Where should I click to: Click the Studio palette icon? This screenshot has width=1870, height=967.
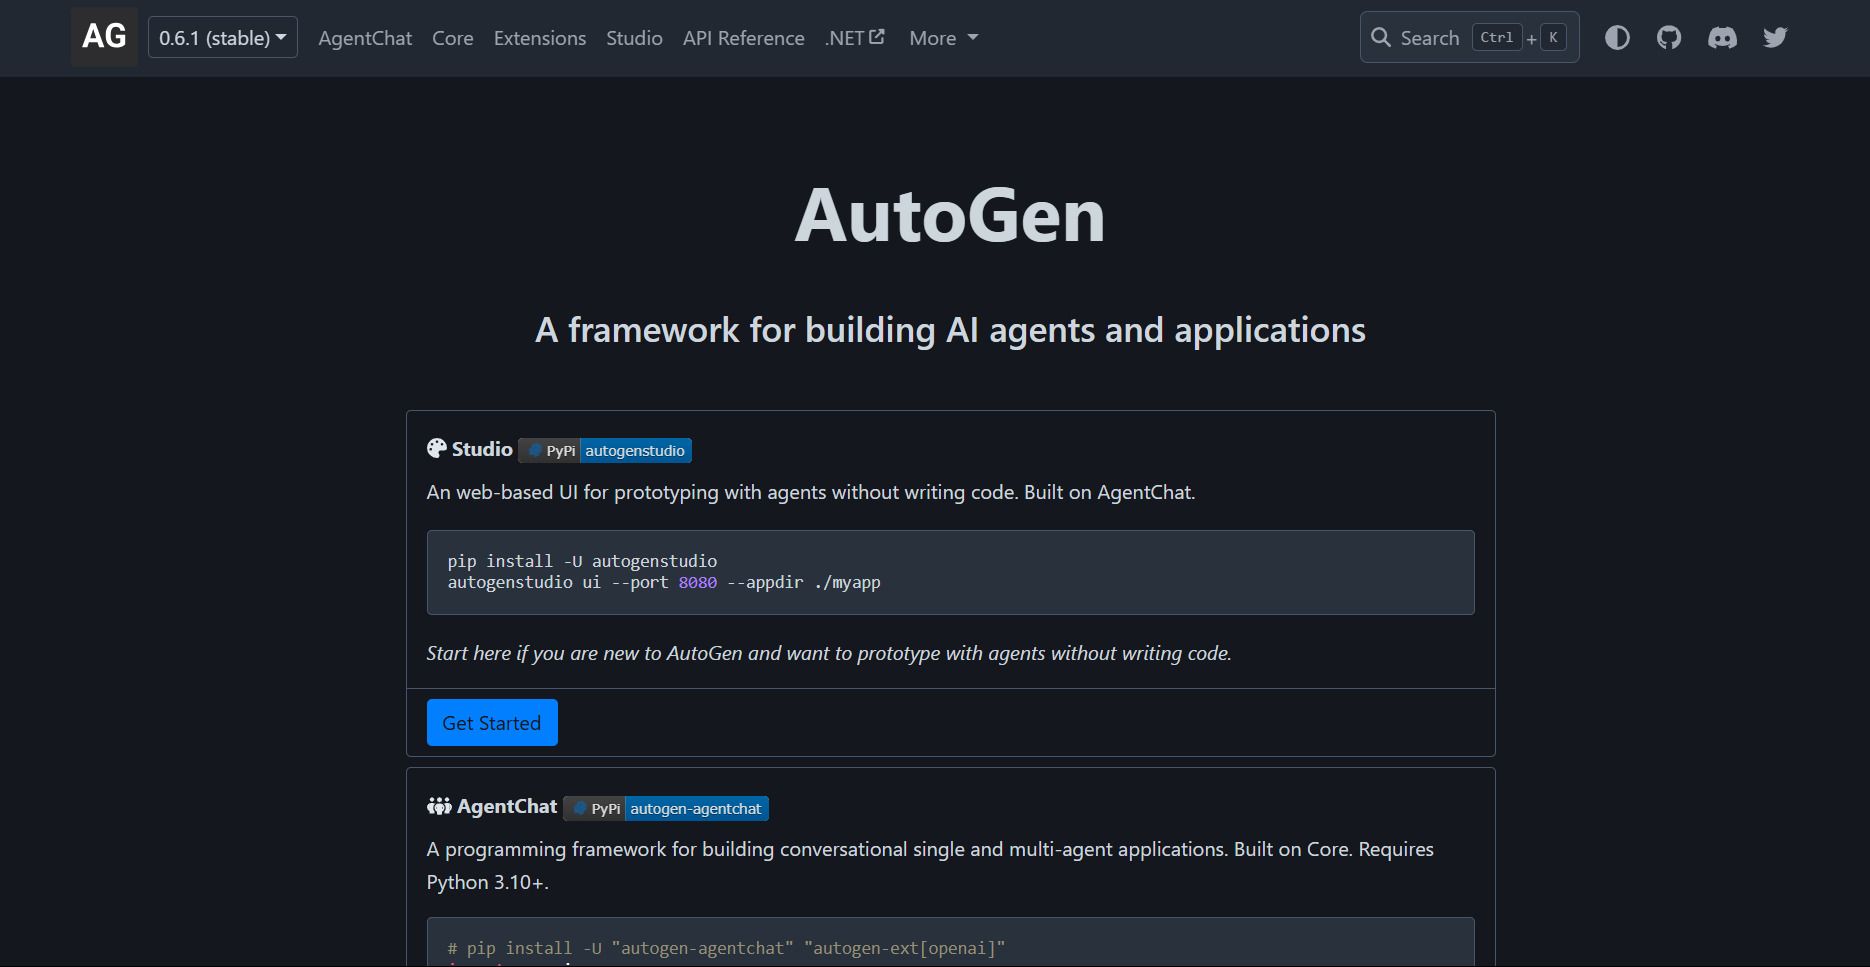(x=437, y=449)
